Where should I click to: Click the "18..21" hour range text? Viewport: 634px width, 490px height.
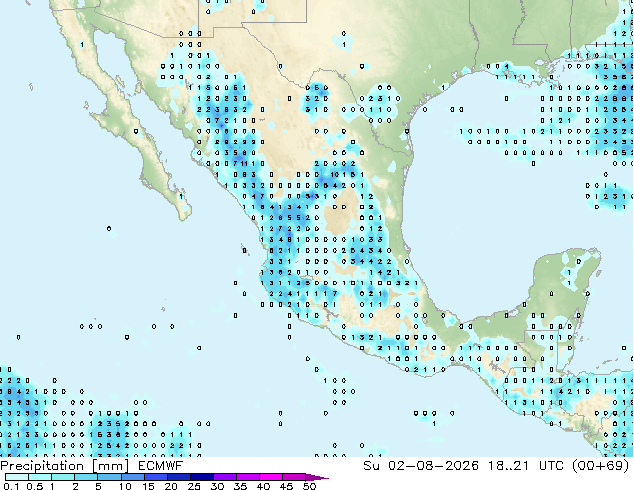[508, 466]
